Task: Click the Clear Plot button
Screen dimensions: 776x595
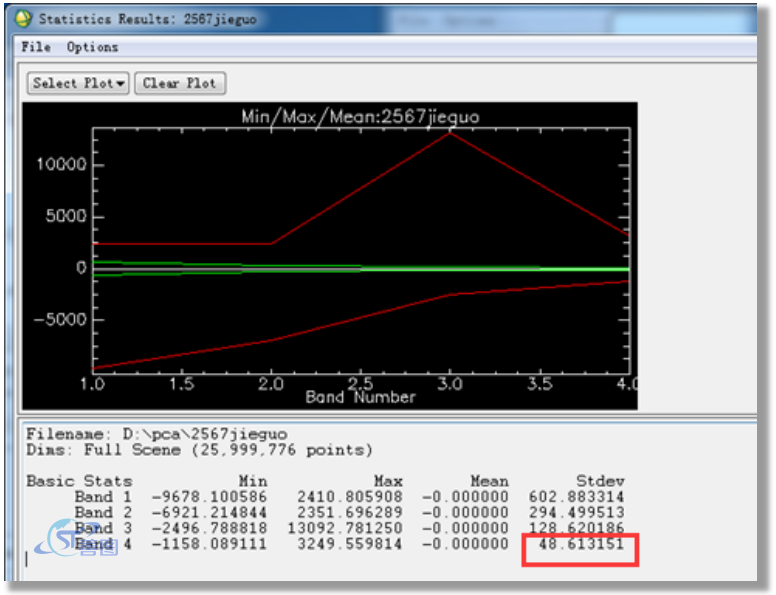Action: click(180, 83)
